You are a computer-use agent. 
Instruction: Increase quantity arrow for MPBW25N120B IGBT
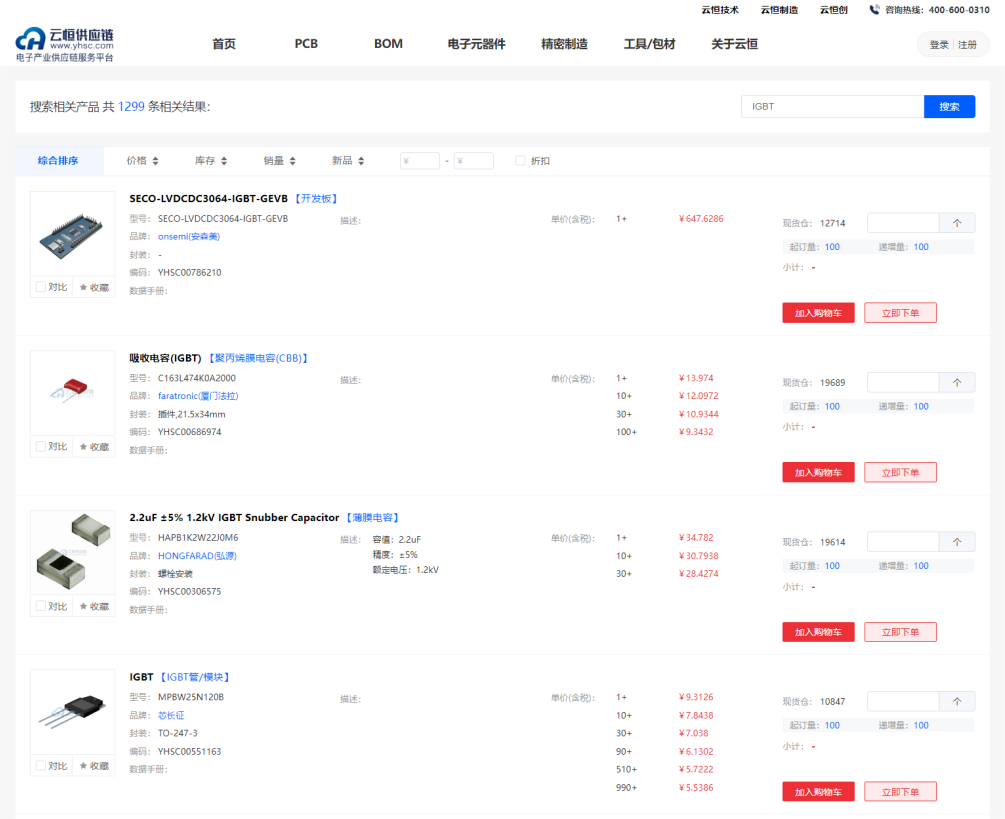click(x=957, y=702)
